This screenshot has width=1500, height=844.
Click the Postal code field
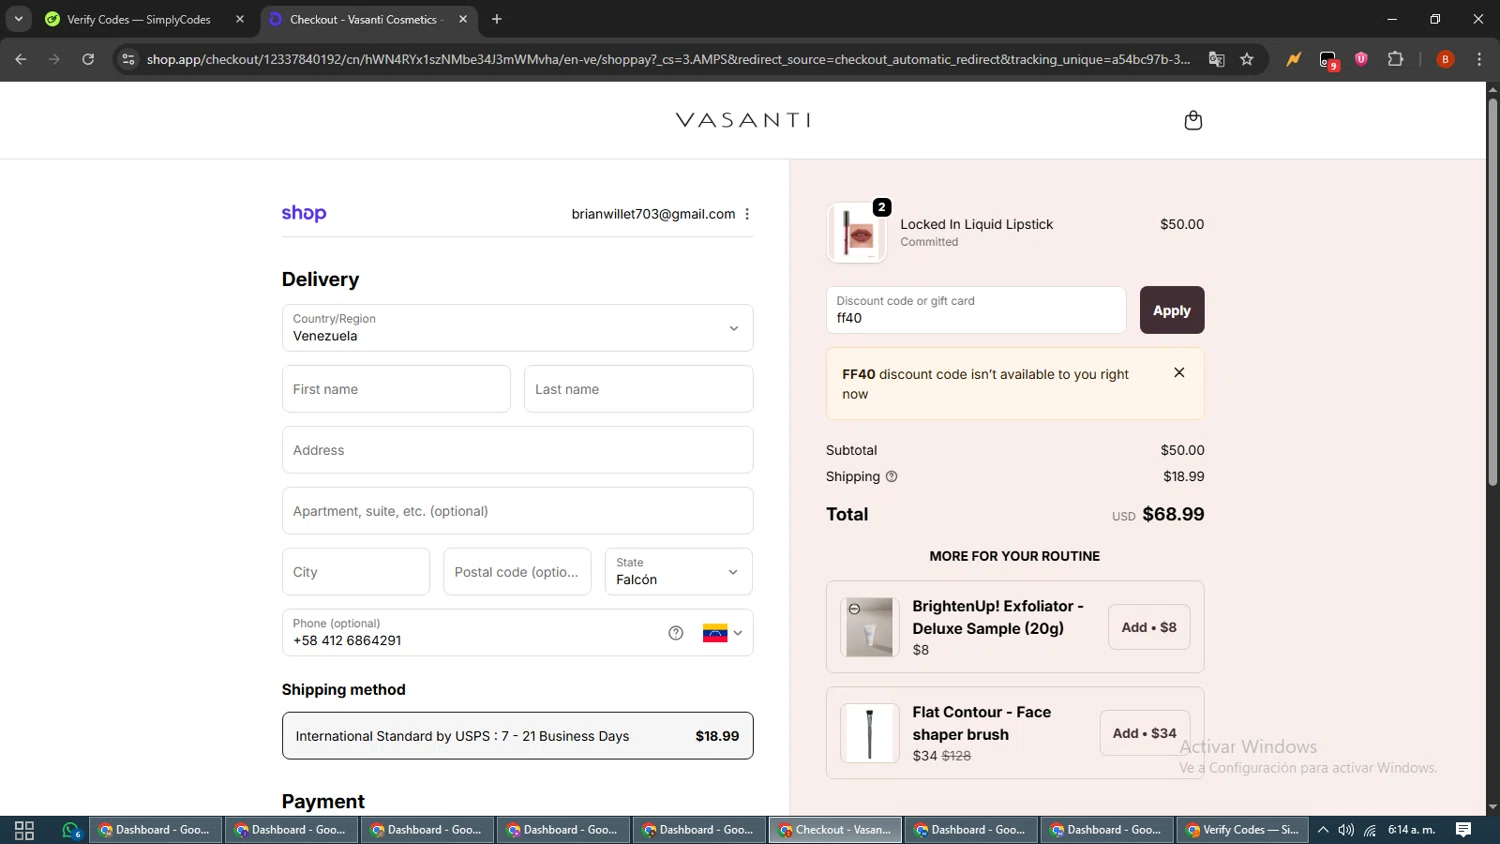517,572
